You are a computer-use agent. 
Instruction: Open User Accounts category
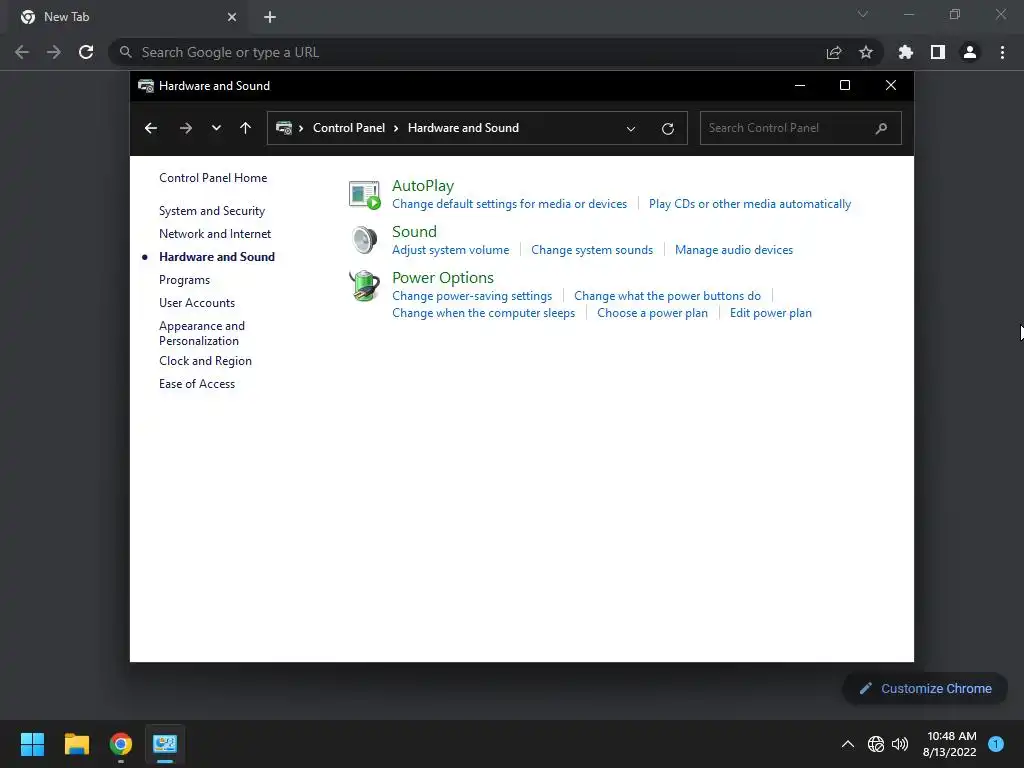click(197, 303)
